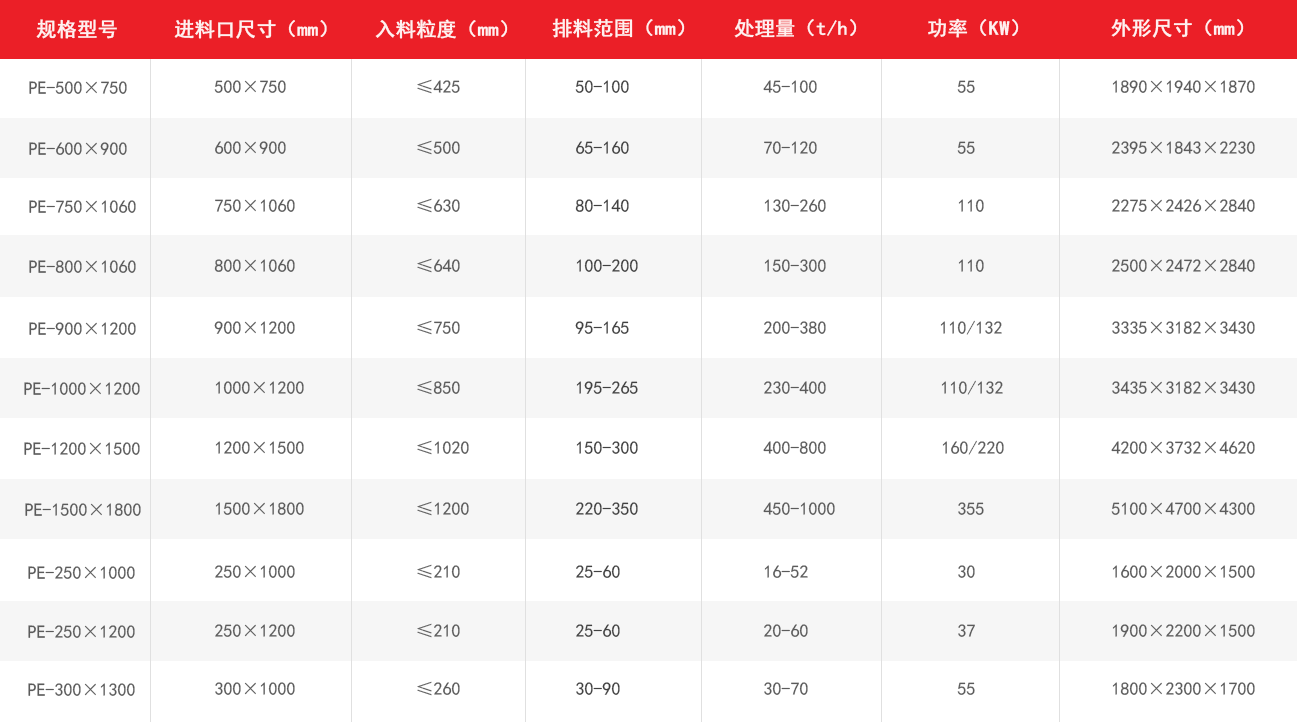Select the 入料粒度 (mm) header cell
1297x722 pixels.
(439, 29)
